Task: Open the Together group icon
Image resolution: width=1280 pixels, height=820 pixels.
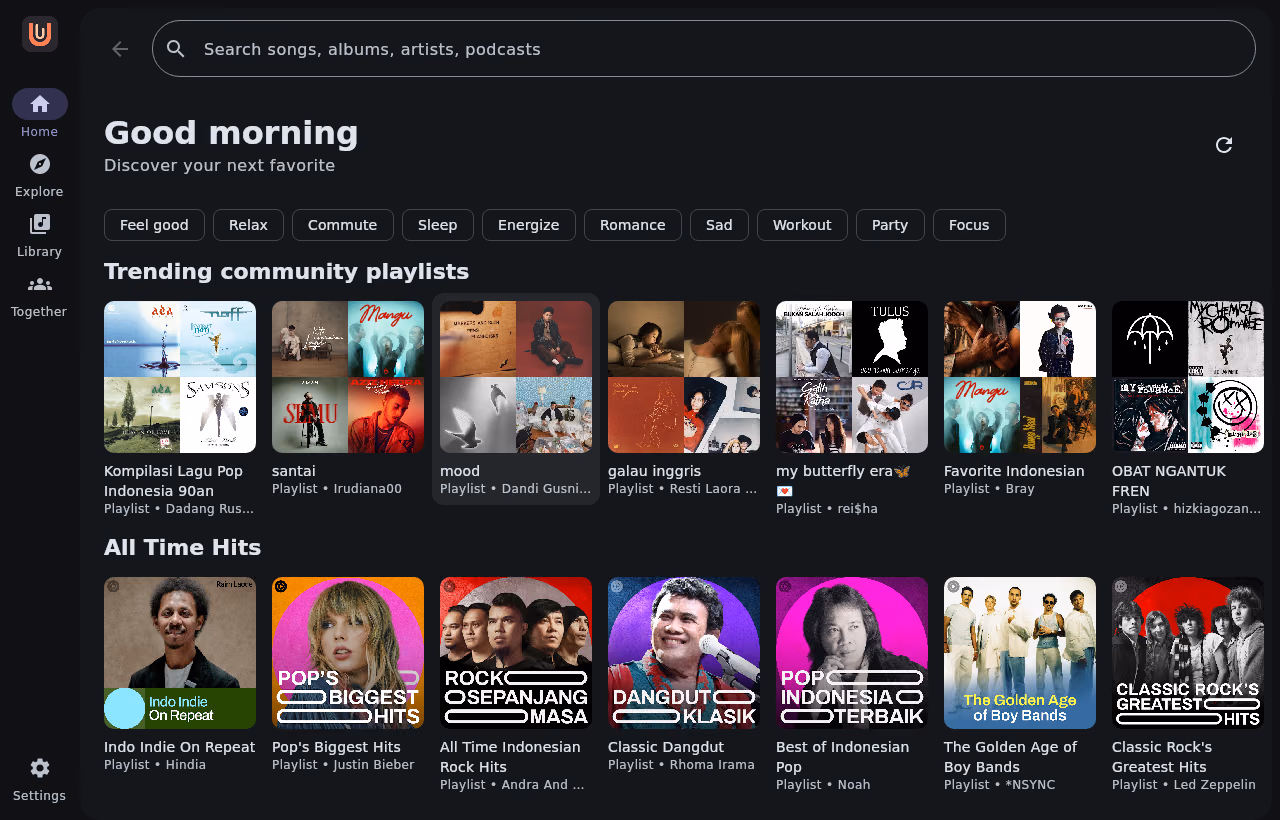Action: 40,284
